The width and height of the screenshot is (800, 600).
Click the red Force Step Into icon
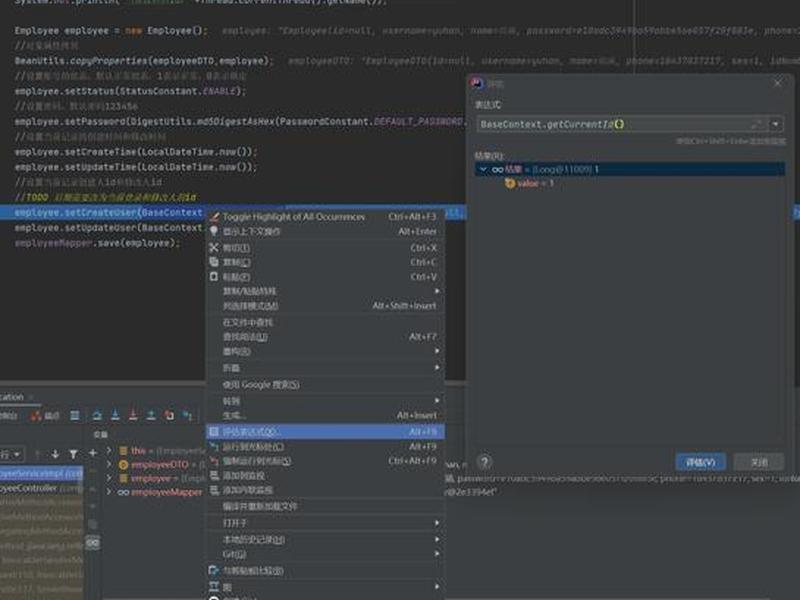point(133,415)
